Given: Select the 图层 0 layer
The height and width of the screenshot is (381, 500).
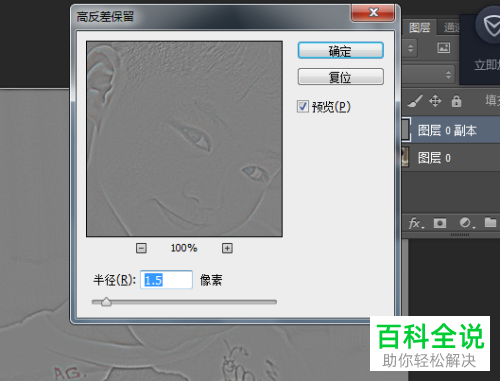Looking at the screenshot, I should [x=451, y=158].
